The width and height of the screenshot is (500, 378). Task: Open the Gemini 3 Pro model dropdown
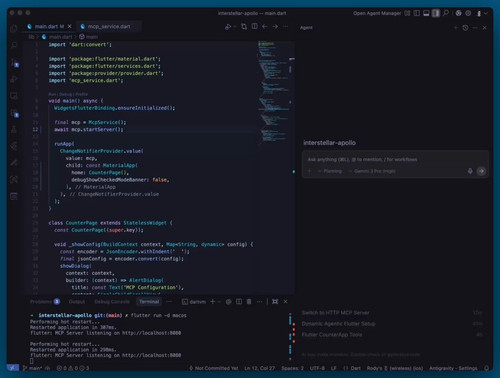[372, 171]
